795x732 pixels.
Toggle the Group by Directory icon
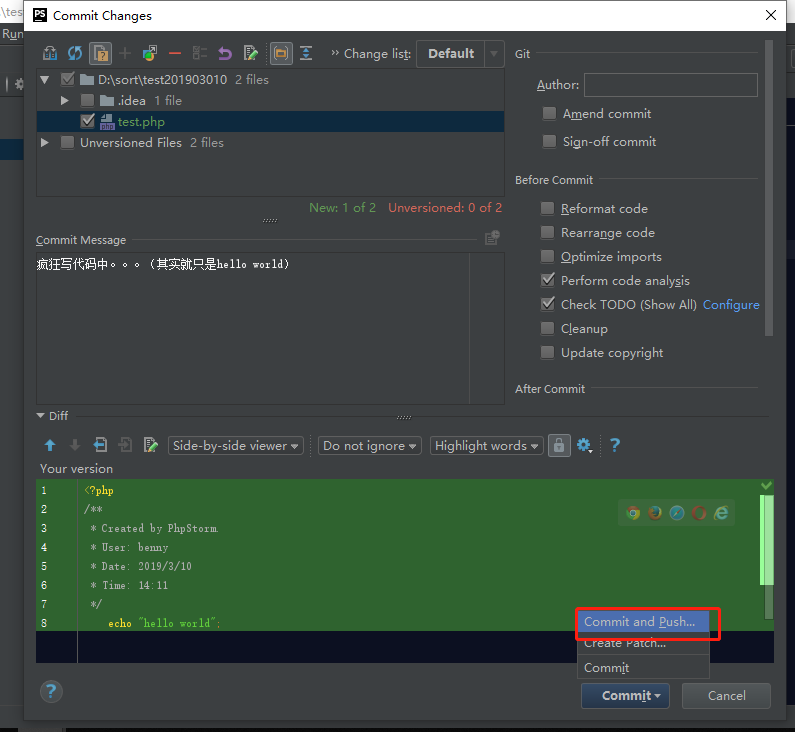coord(281,53)
